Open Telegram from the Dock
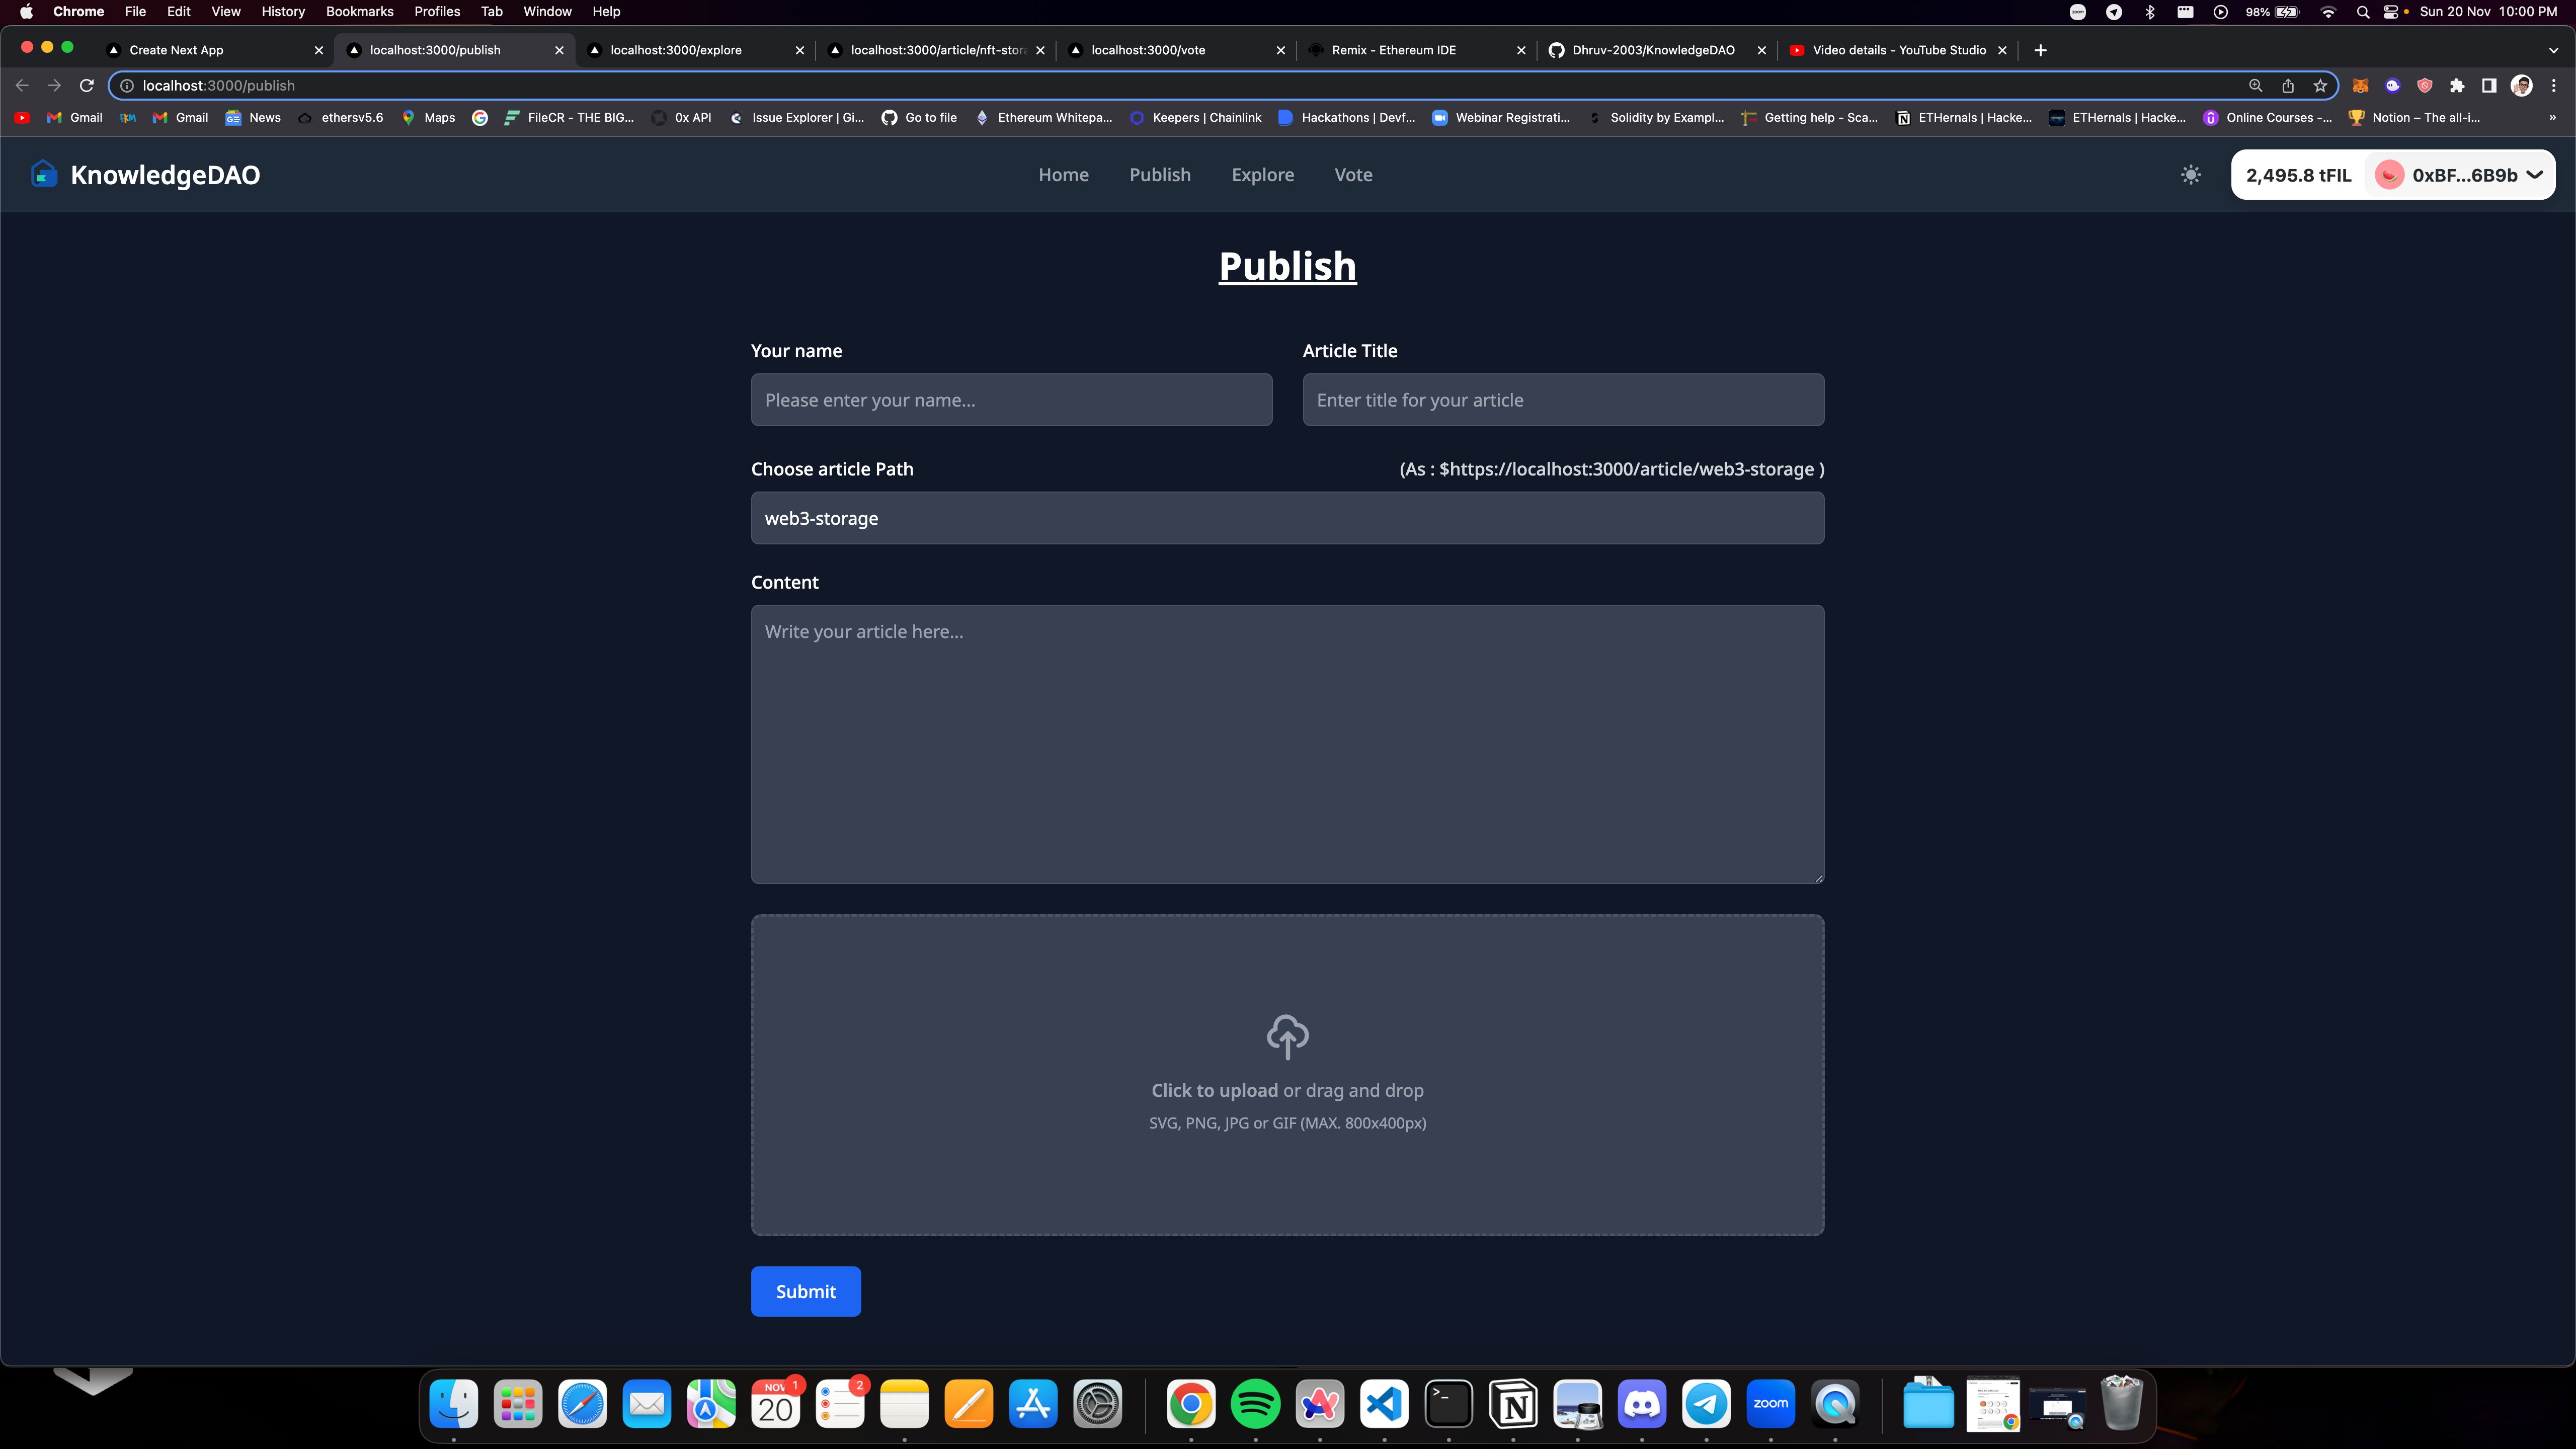 tap(1706, 1404)
